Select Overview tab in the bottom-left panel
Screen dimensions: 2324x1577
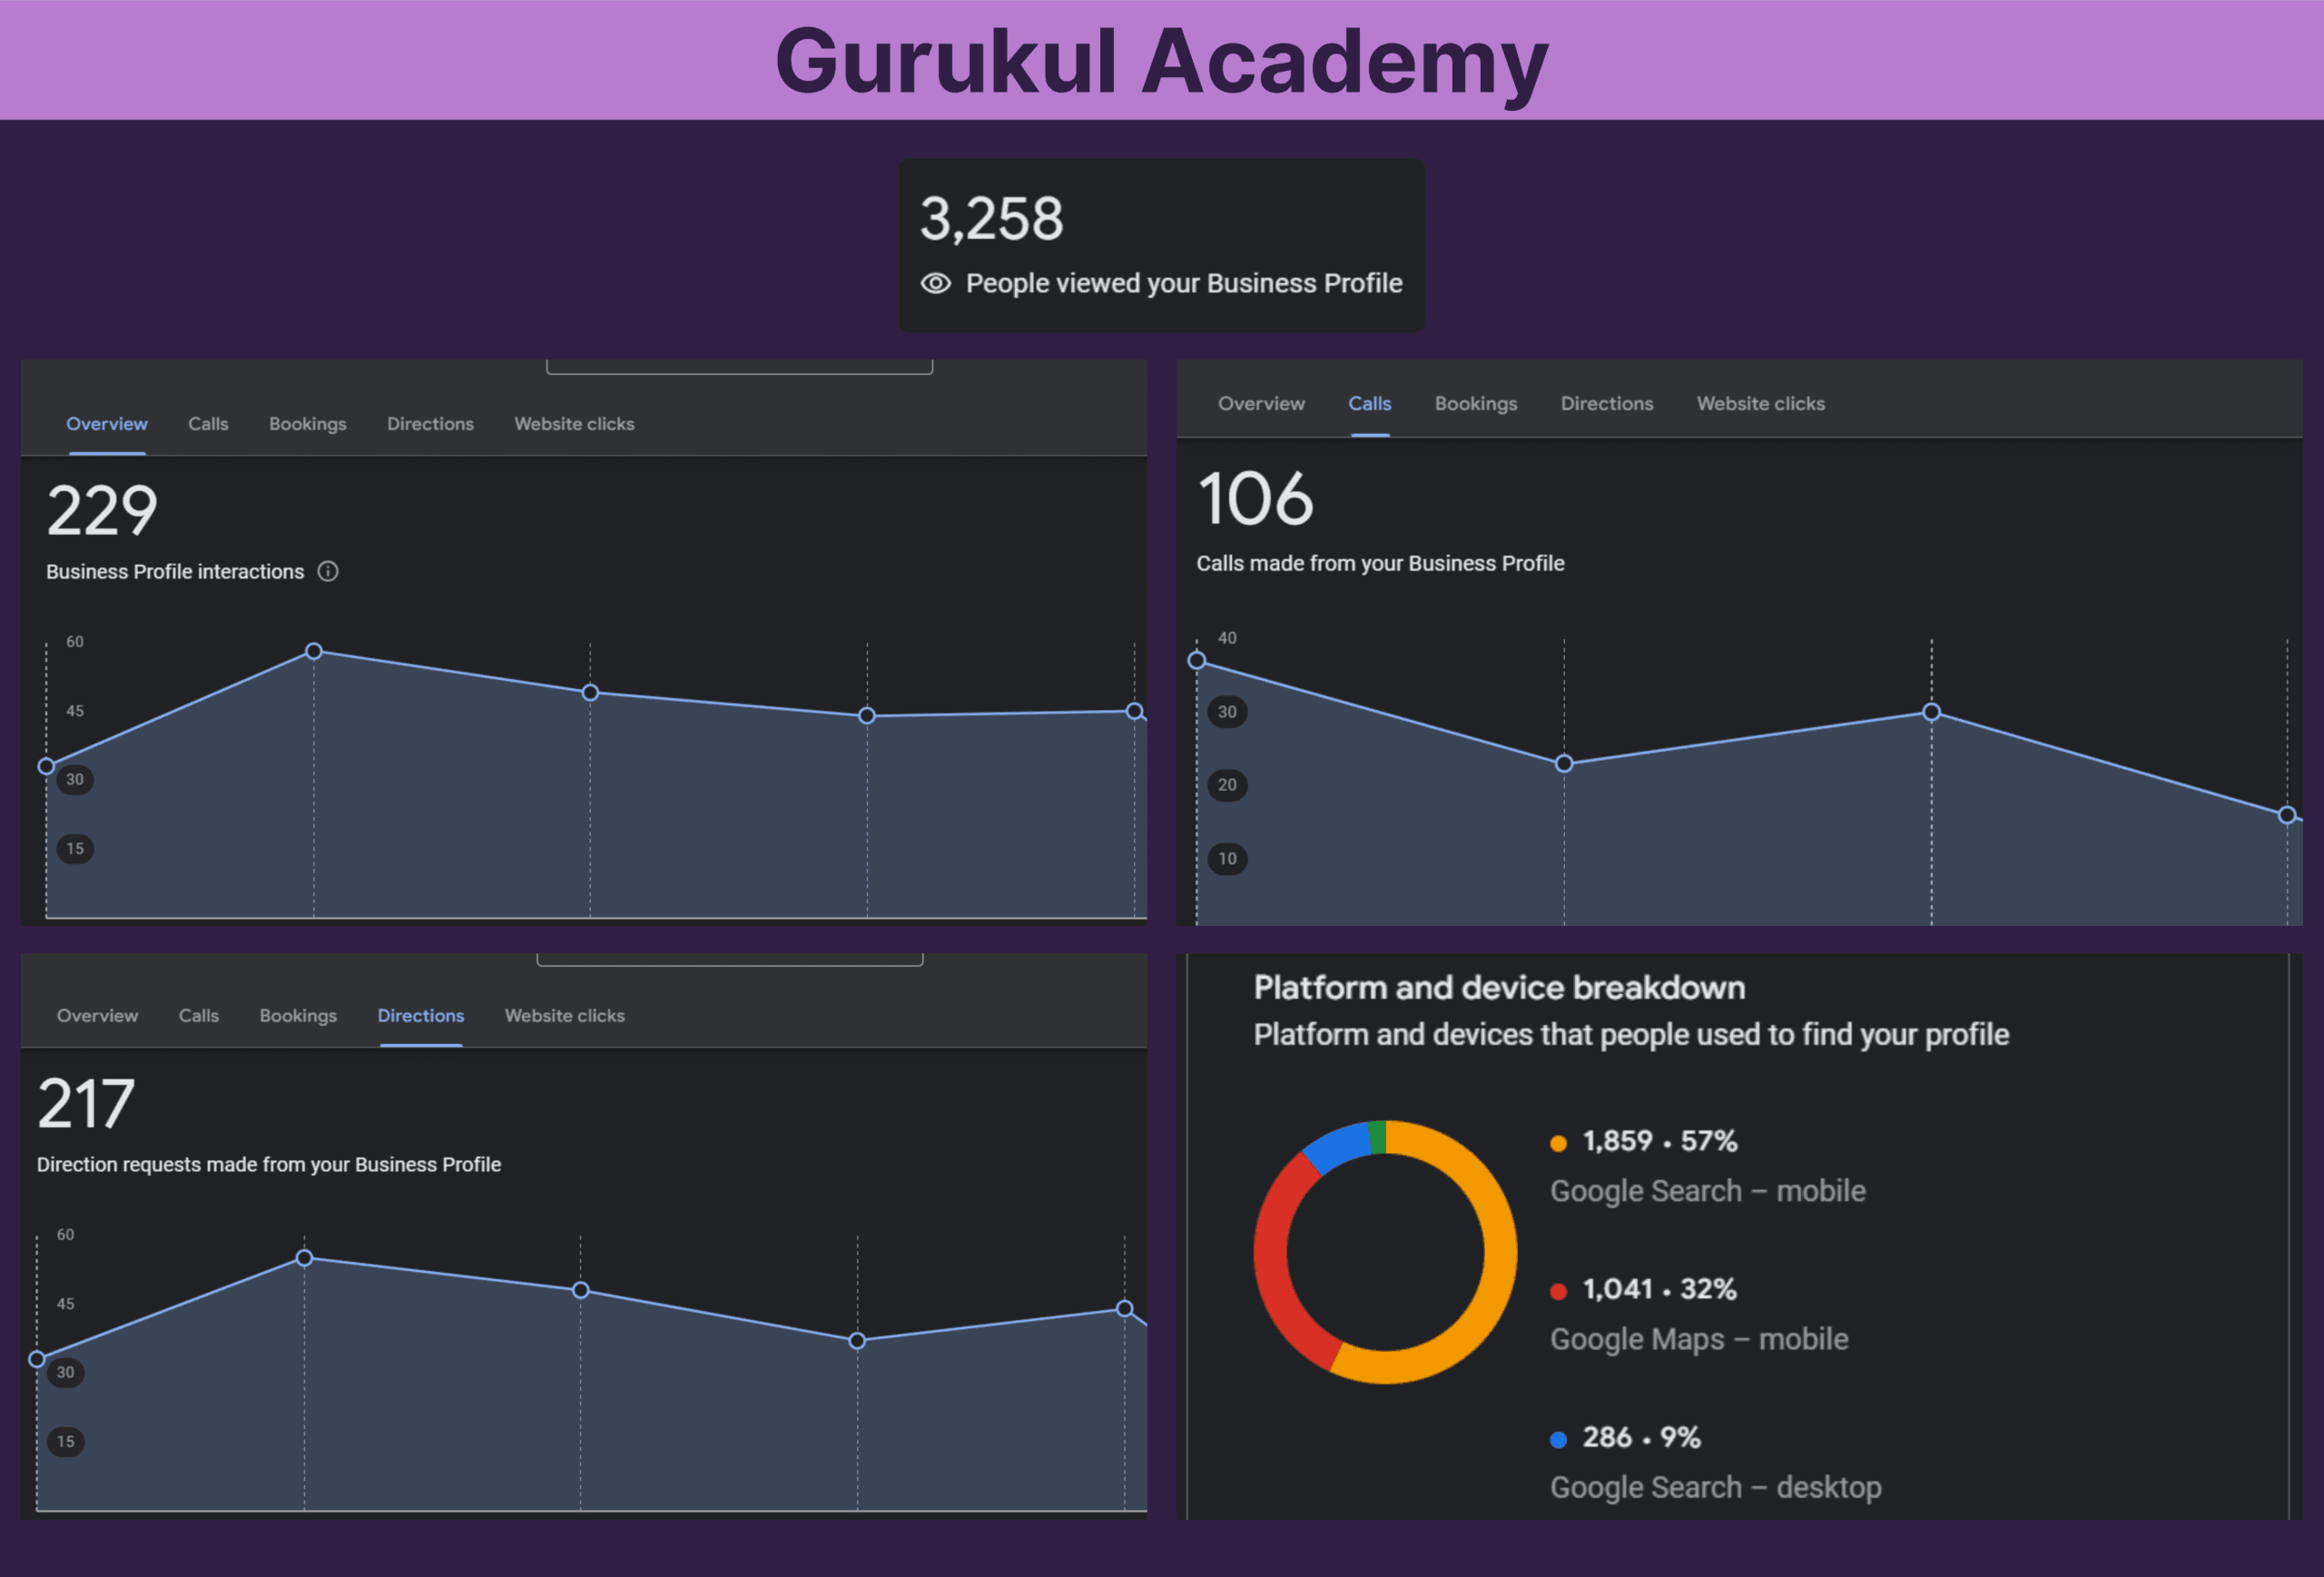97,1016
